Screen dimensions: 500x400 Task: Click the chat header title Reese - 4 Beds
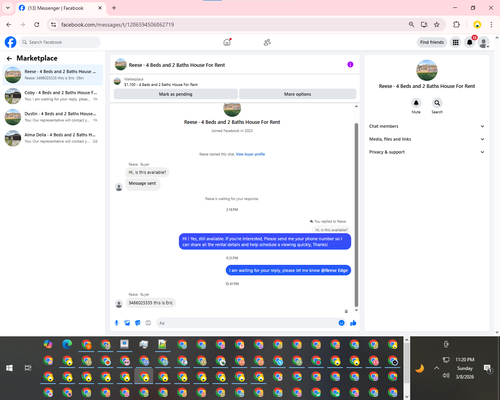pos(177,65)
